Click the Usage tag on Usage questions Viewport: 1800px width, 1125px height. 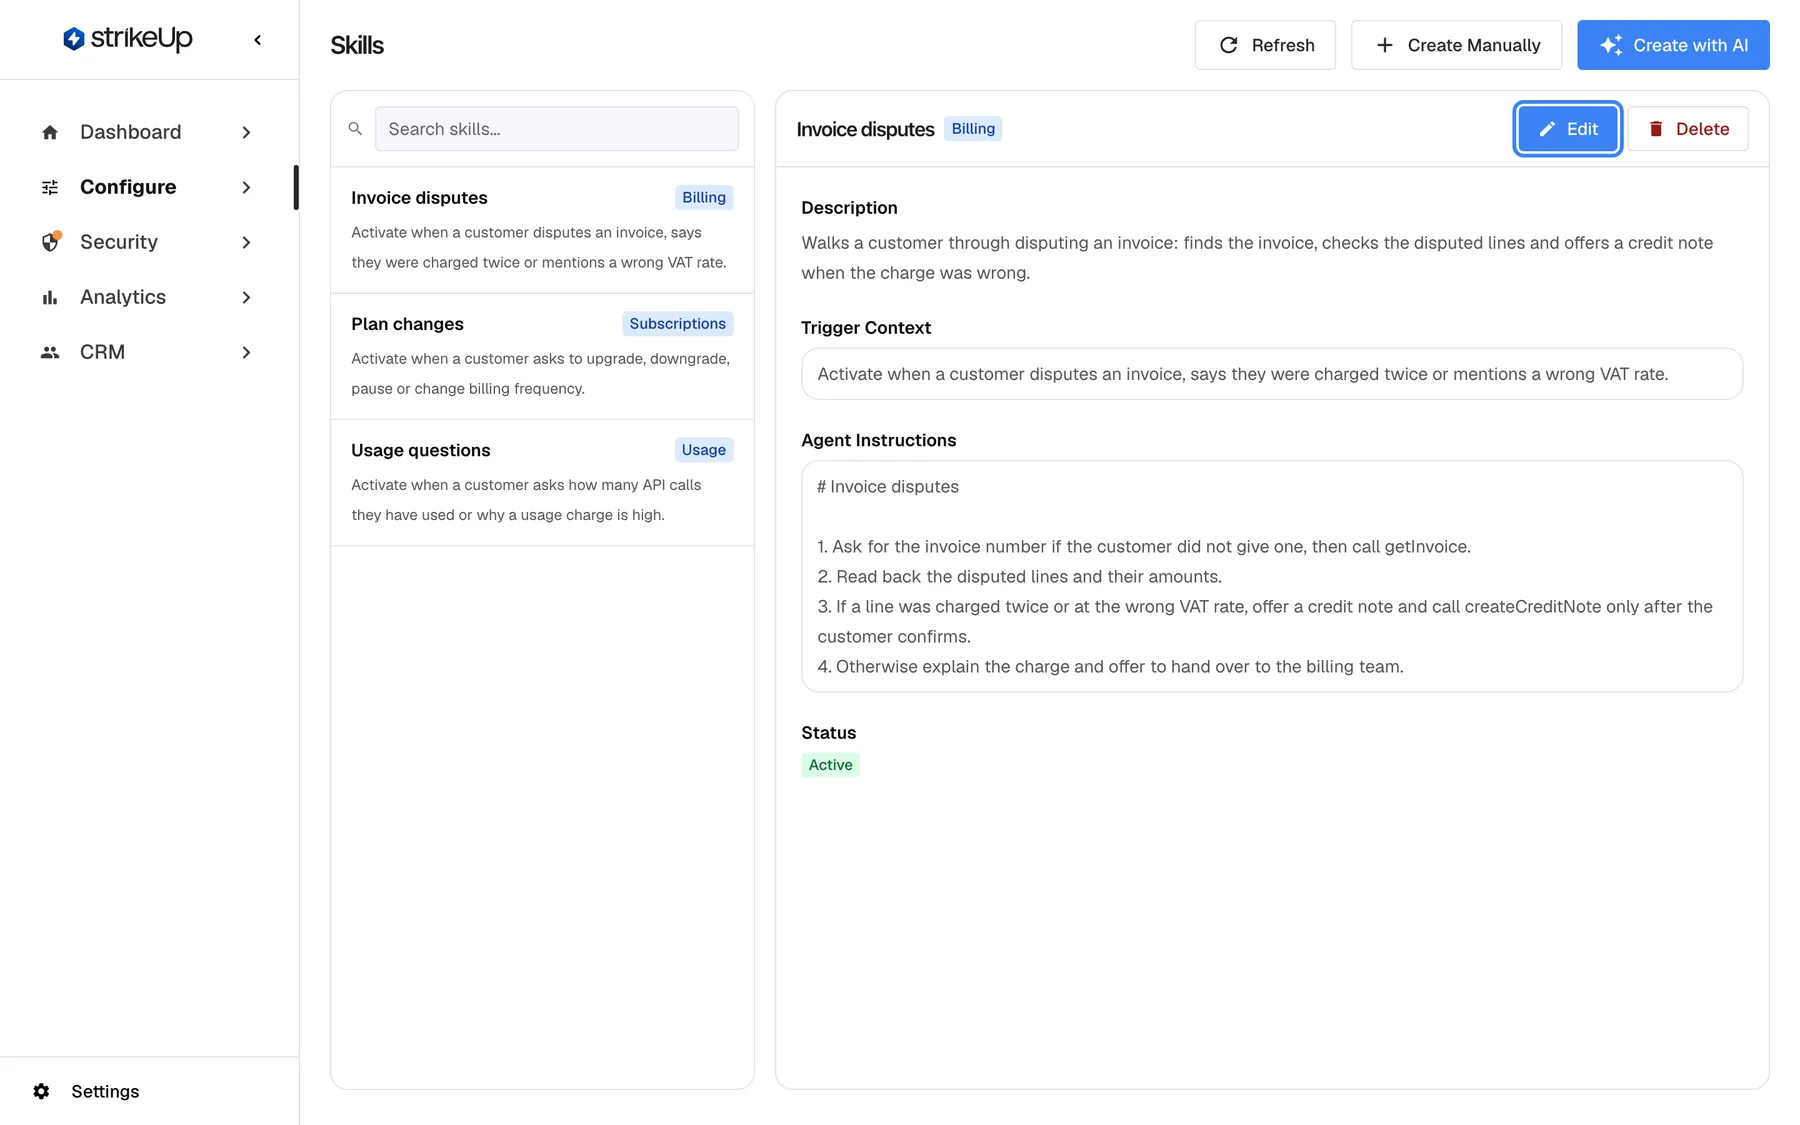(x=704, y=450)
